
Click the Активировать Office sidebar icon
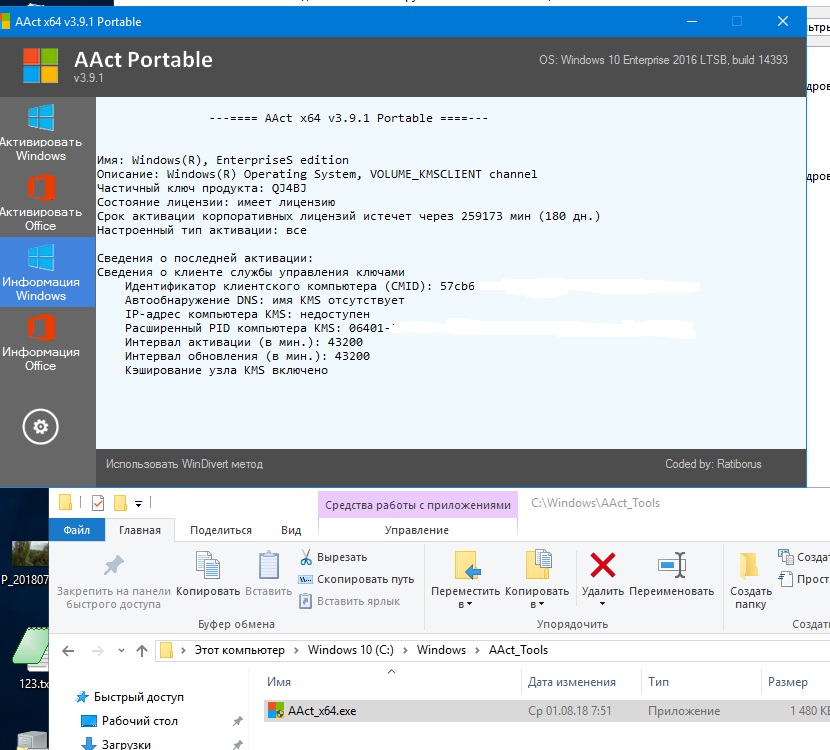41,188
